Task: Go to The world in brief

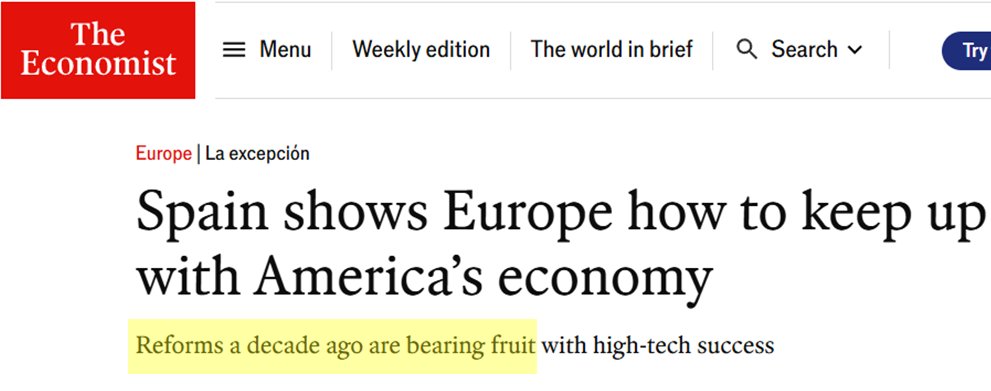Action: pos(612,49)
